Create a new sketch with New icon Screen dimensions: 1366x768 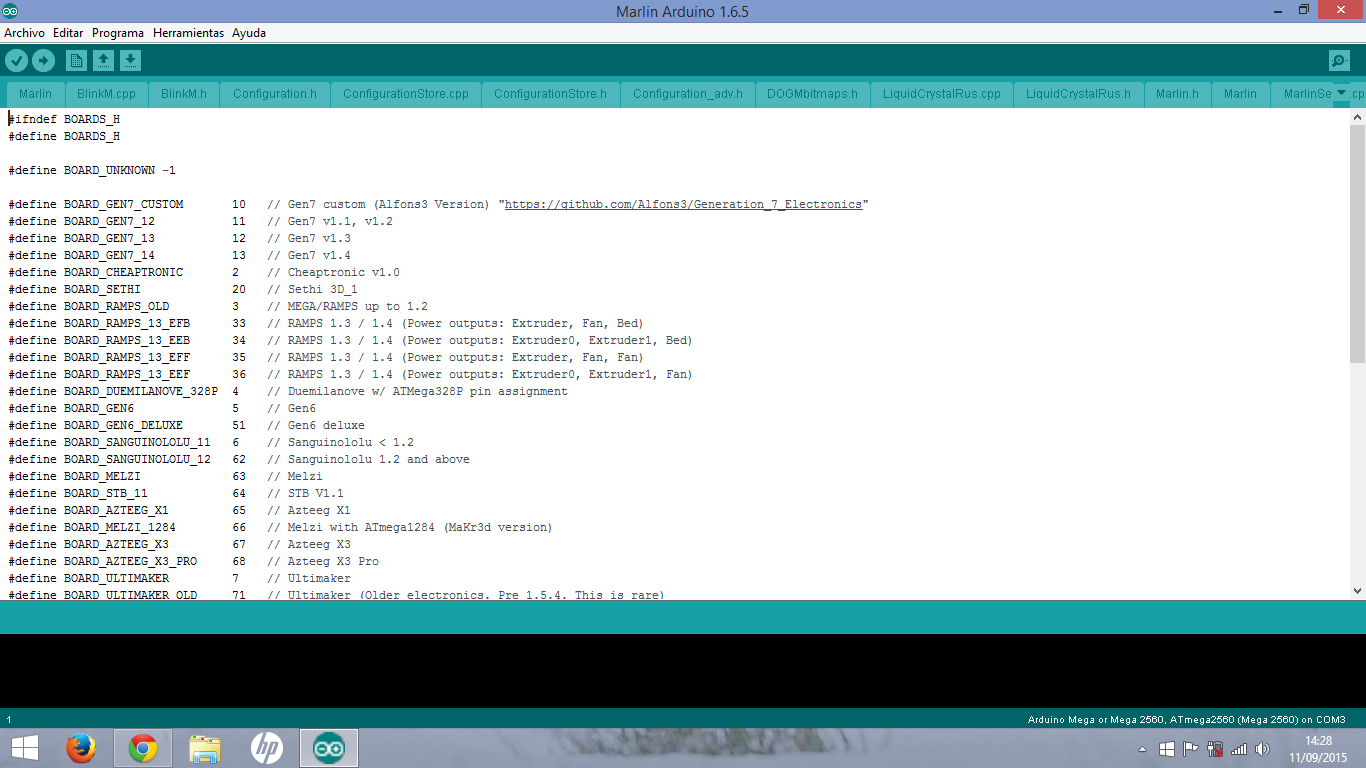pyautogui.click(x=76, y=61)
